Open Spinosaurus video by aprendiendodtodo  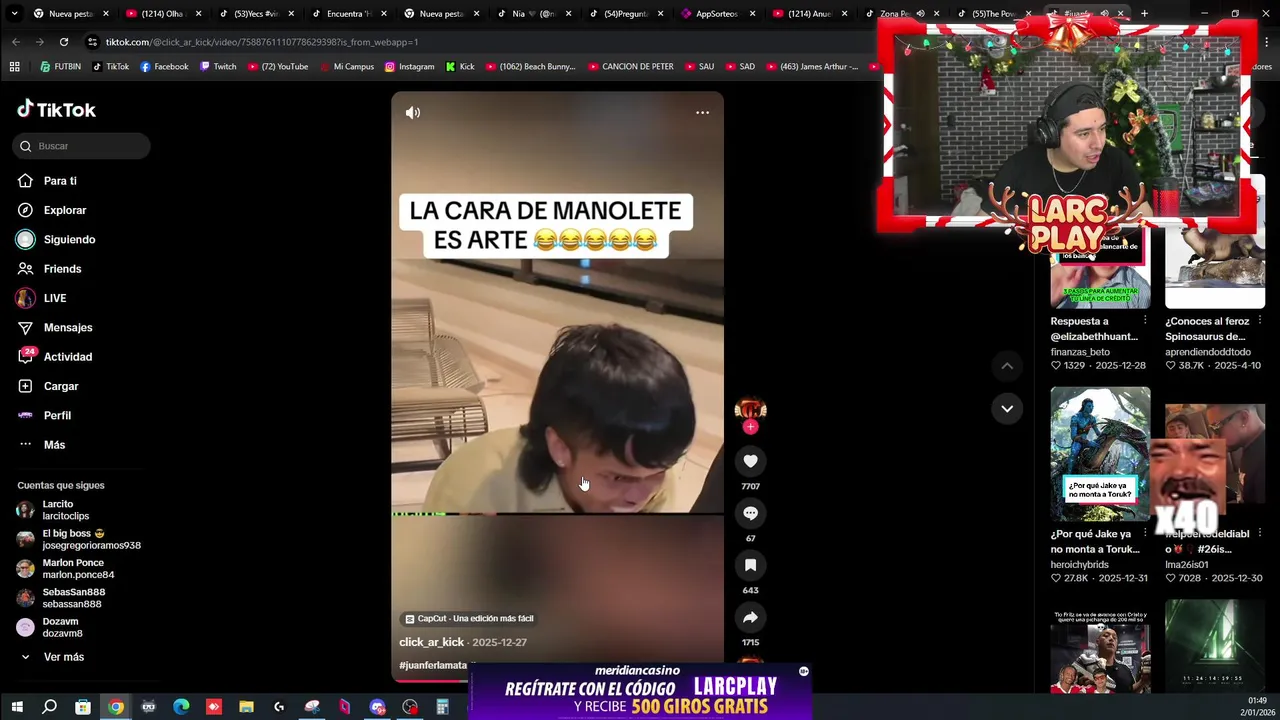(x=1215, y=270)
